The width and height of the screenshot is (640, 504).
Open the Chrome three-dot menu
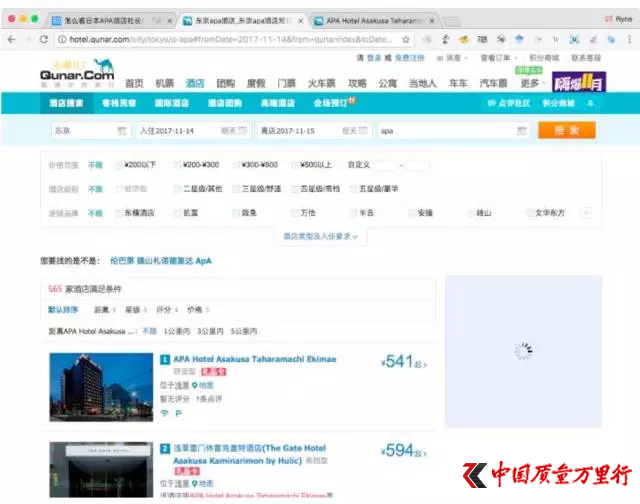point(629,40)
